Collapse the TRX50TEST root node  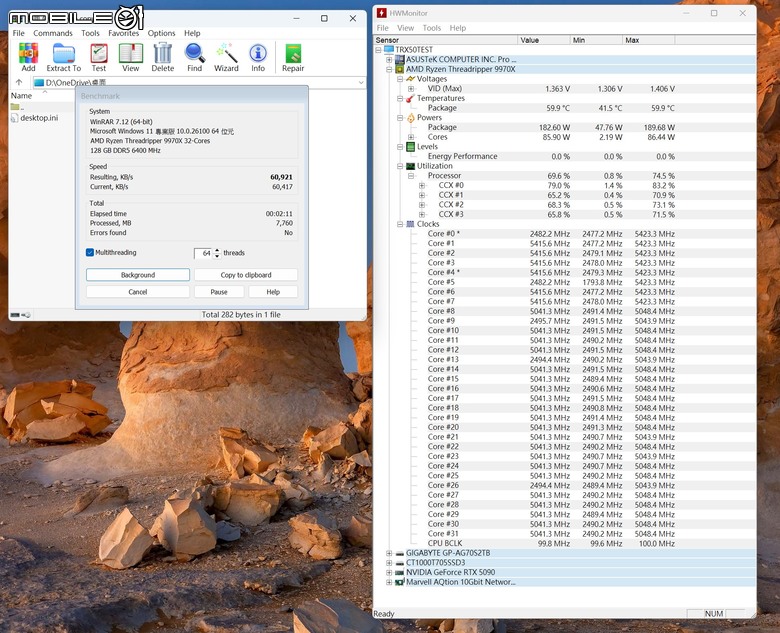[x=378, y=50]
